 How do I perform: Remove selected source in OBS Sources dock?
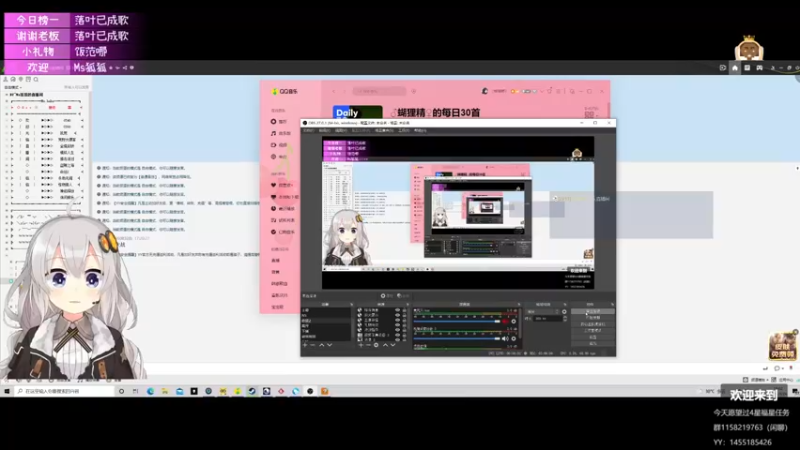coord(368,345)
